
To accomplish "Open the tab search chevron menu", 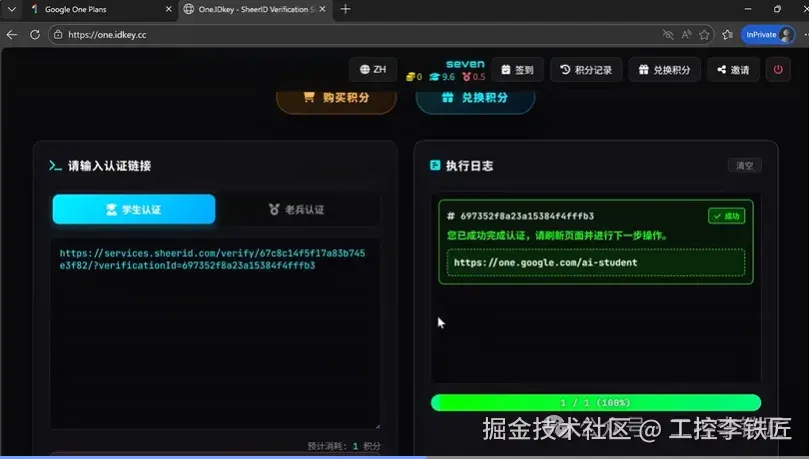I will [x=11, y=9].
